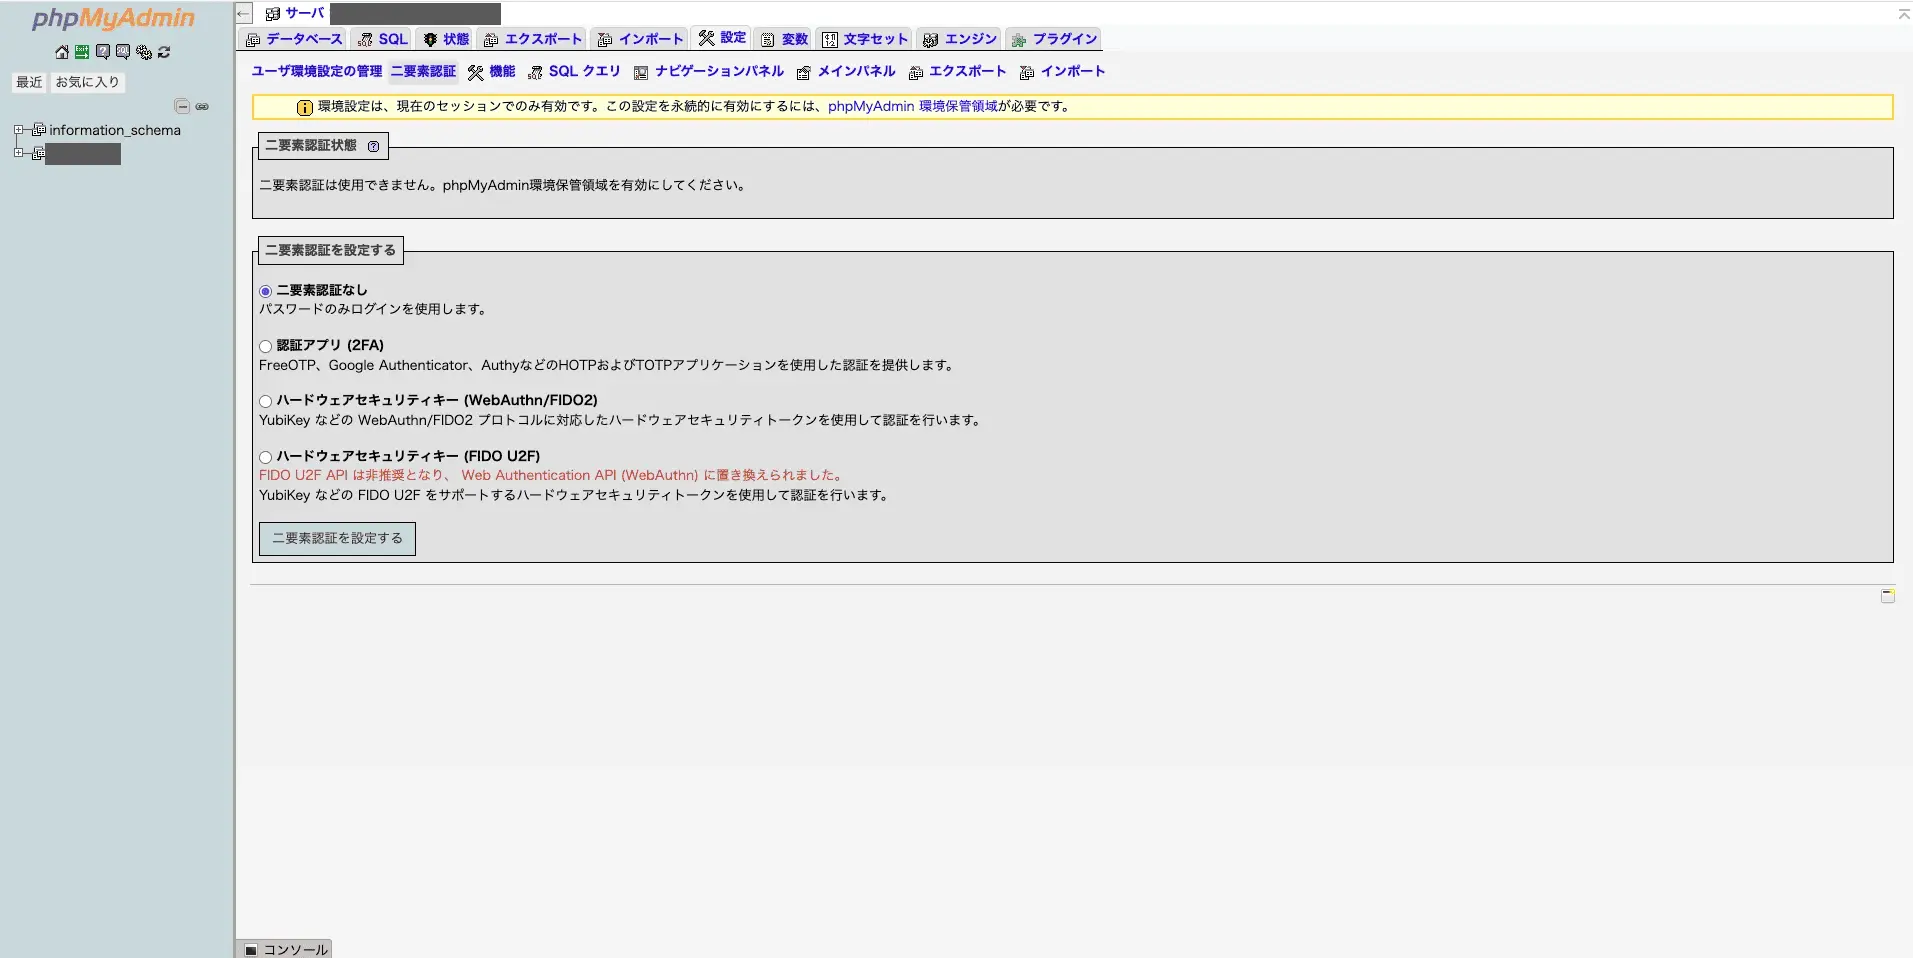
Task: Follow the phpMyAdmin 環境保管領域 link
Action: tap(912, 106)
